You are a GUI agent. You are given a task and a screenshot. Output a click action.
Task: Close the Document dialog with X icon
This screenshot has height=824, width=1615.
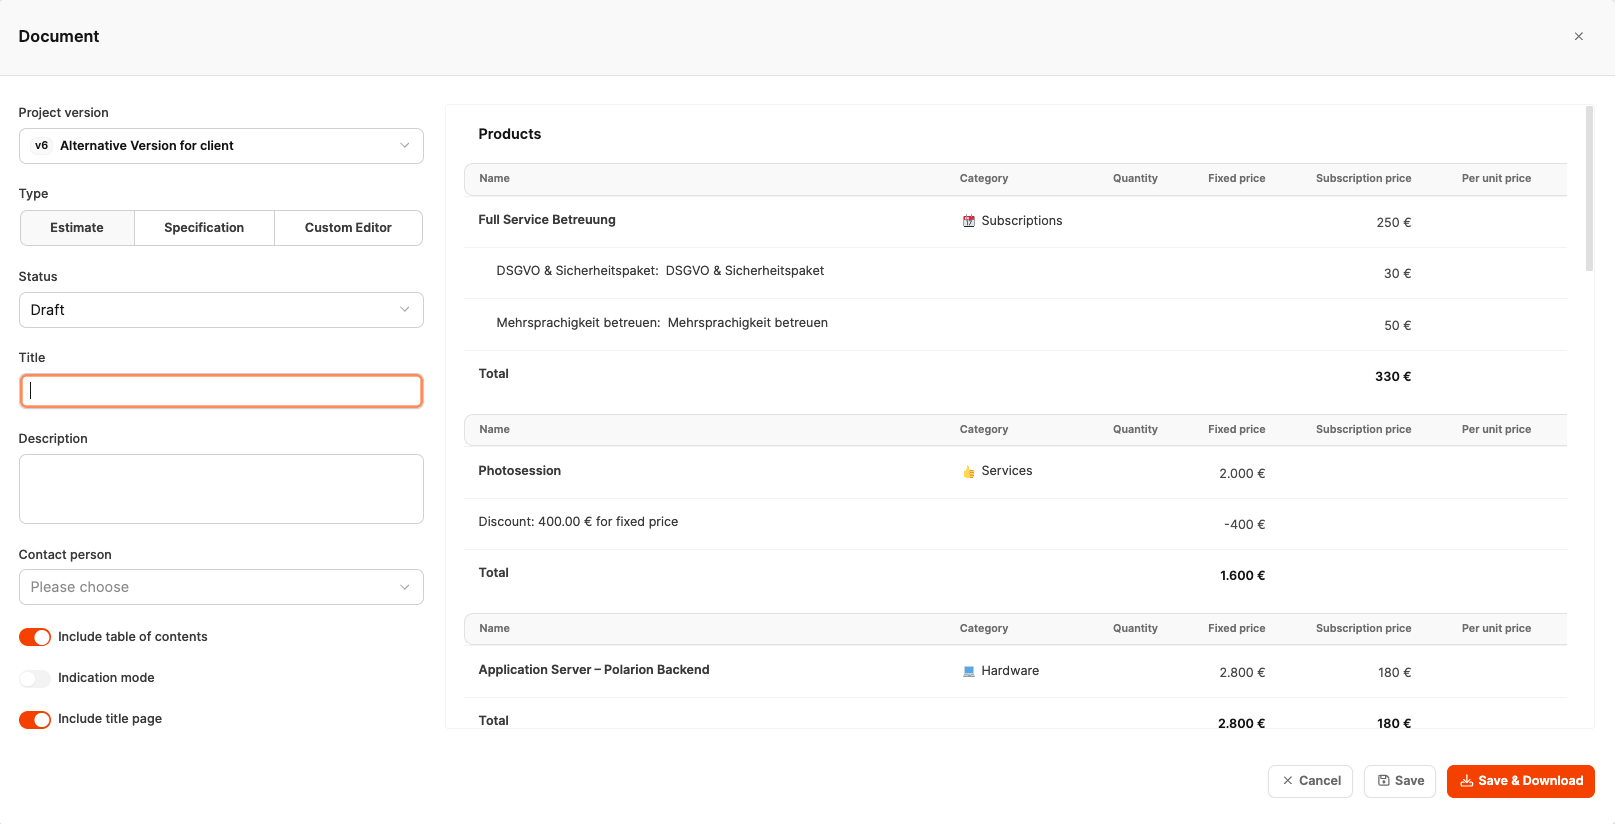click(1579, 37)
